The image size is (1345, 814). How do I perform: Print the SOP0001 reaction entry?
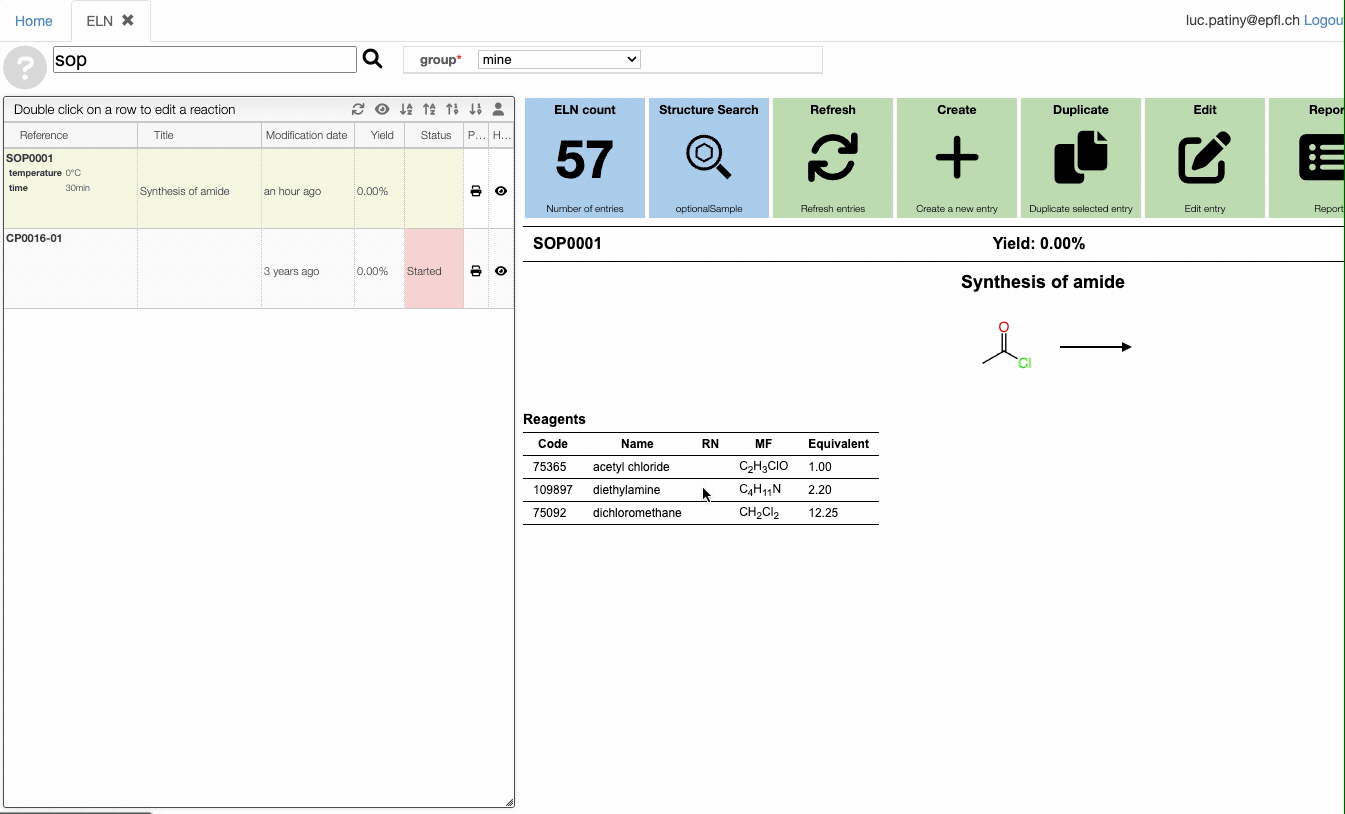(476, 191)
